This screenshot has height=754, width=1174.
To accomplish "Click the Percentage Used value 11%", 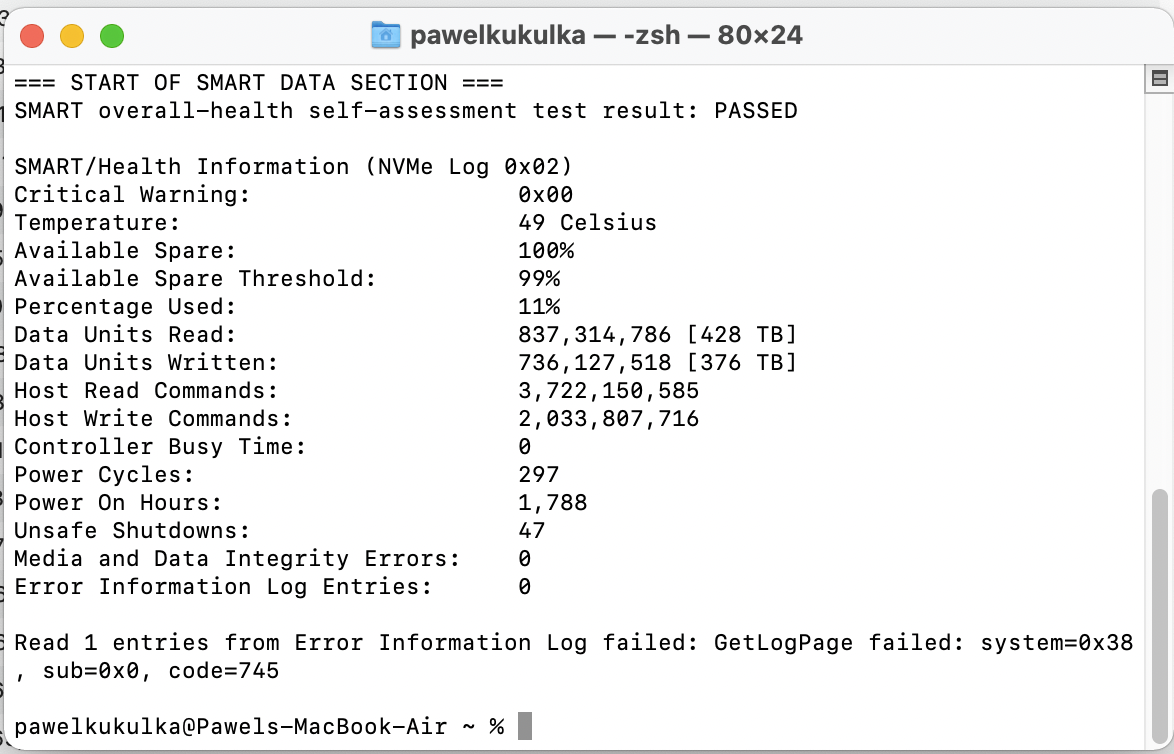I will pos(539,307).
